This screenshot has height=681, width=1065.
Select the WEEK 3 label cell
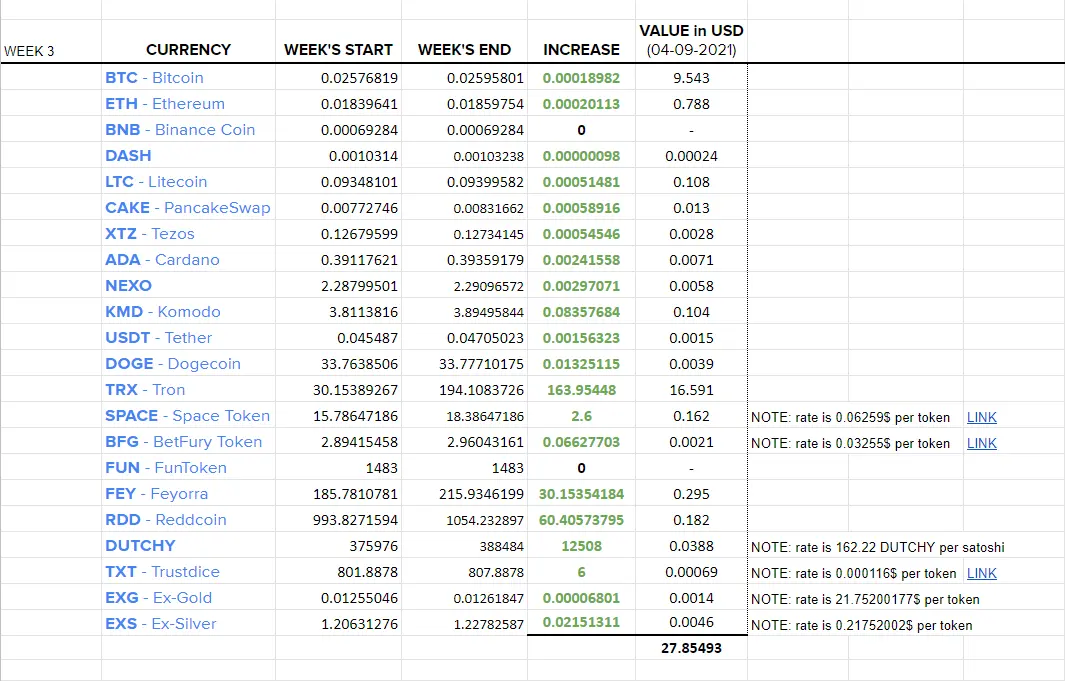tap(51, 41)
